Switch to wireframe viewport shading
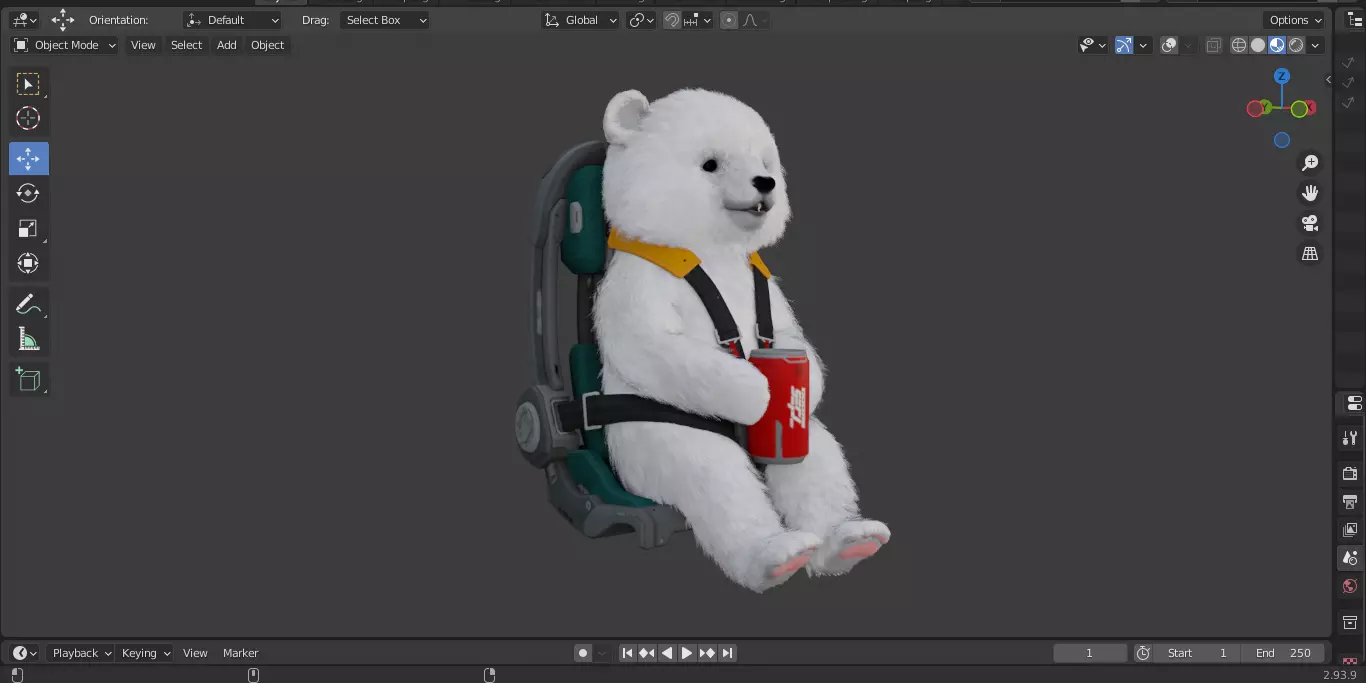Image resolution: width=1366 pixels, height=683 pixels. coord(1239,45)
